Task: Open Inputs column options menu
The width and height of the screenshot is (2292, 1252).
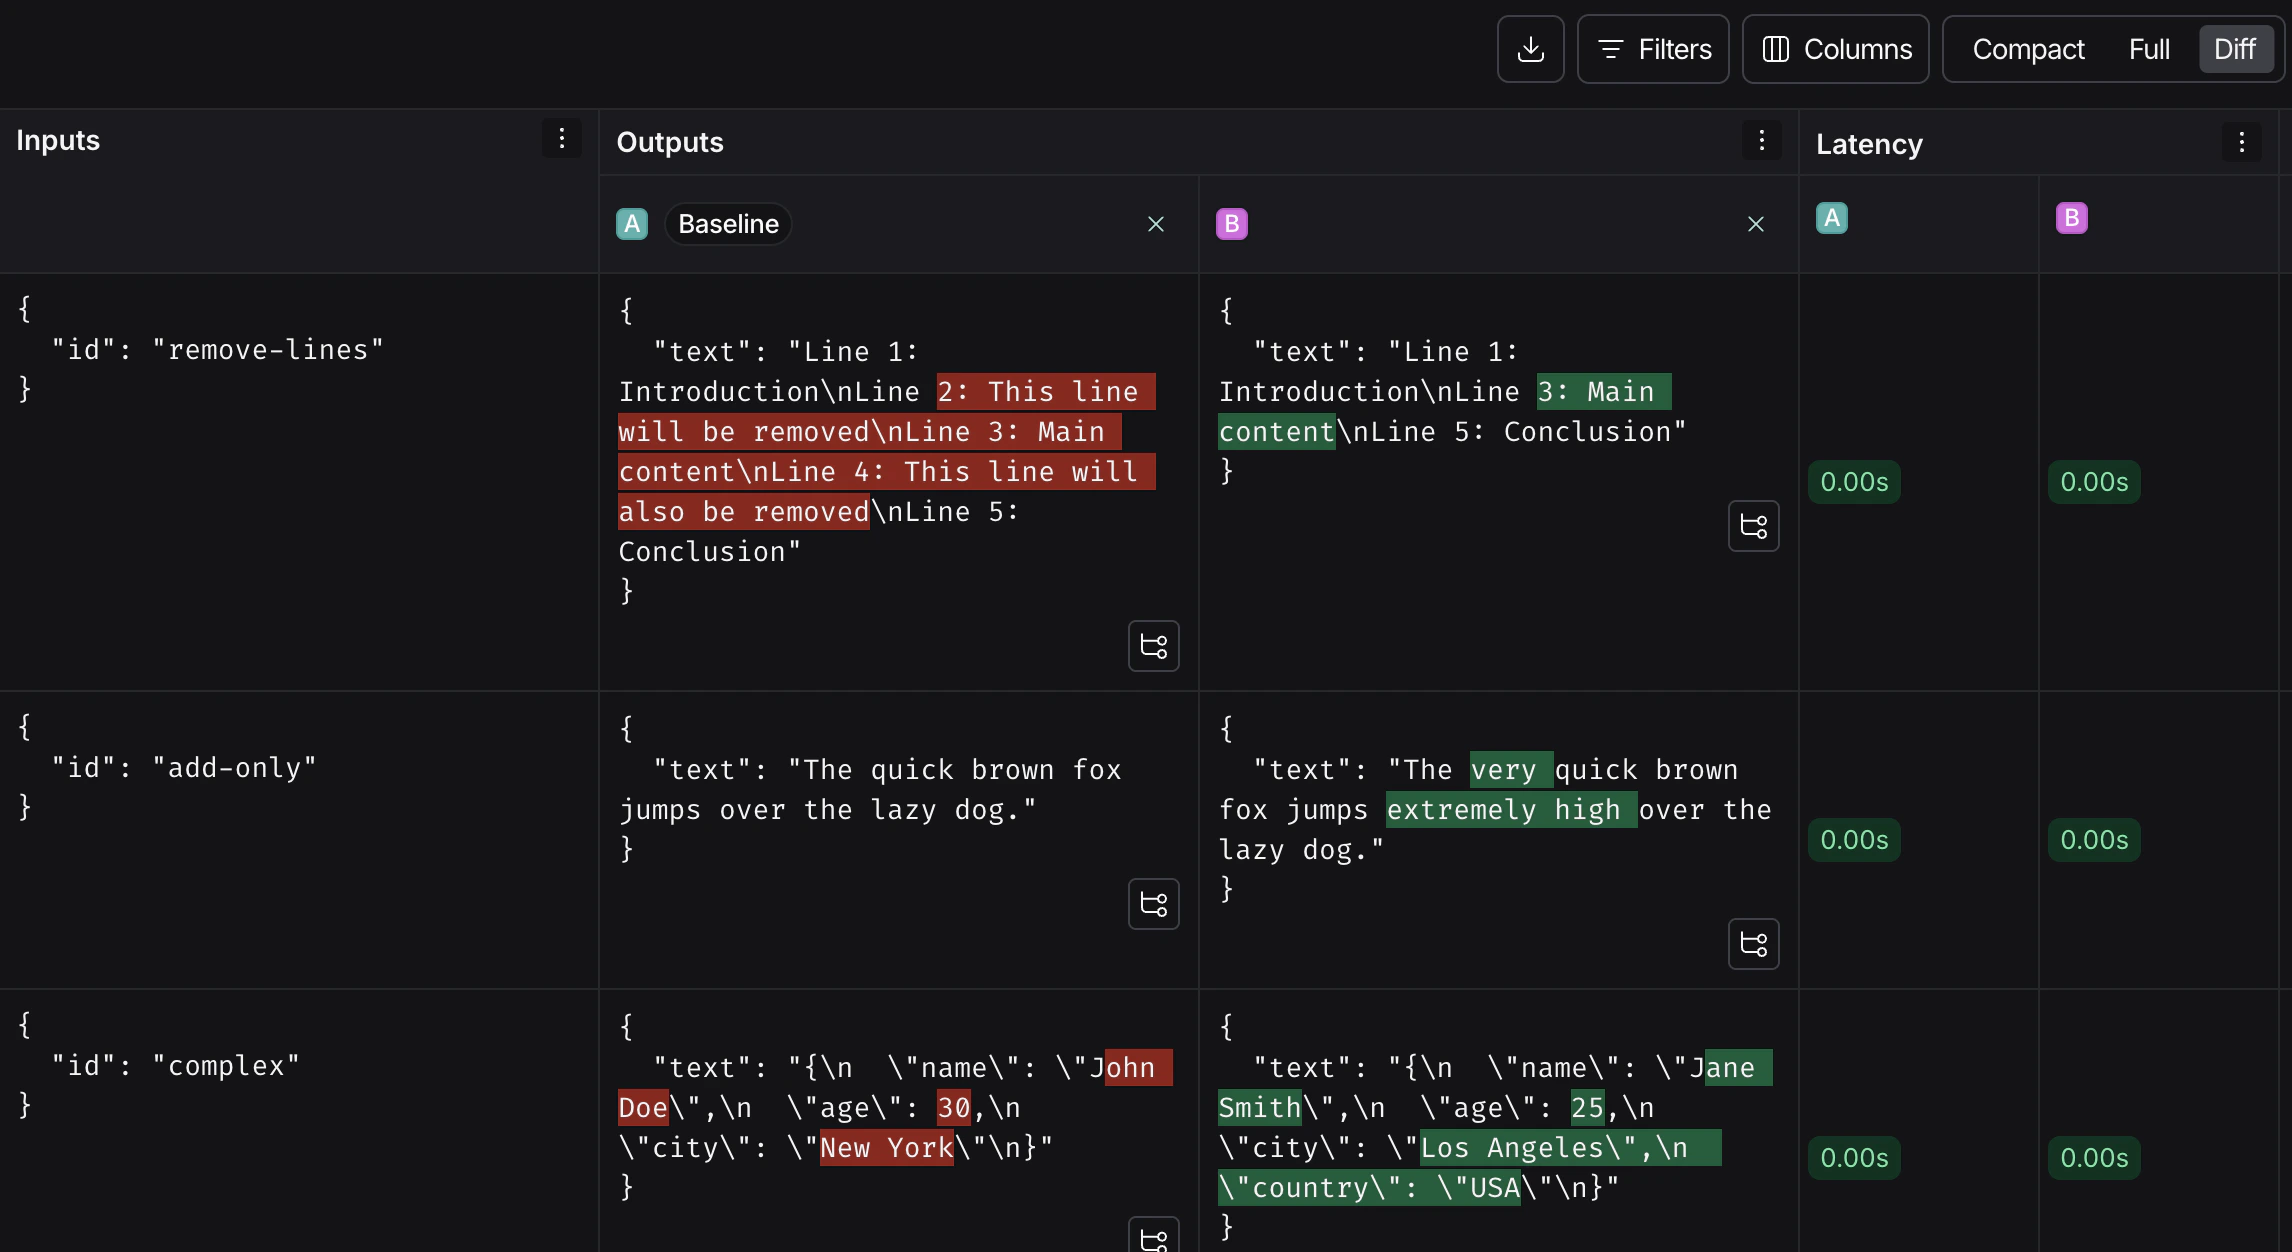Action: pos(561,139)
